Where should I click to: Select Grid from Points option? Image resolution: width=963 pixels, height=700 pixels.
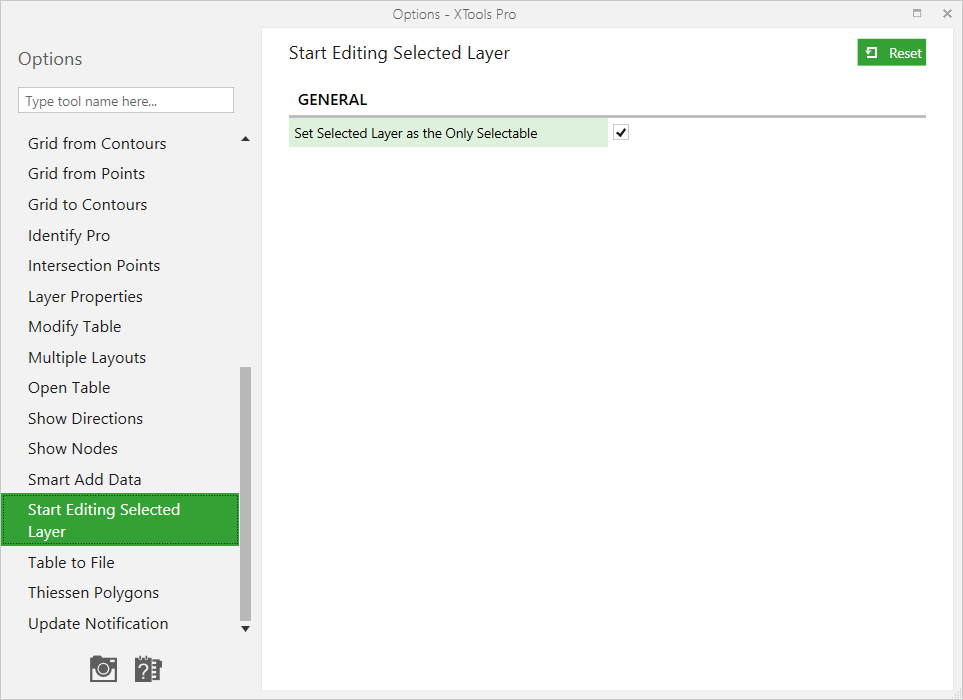87,174
